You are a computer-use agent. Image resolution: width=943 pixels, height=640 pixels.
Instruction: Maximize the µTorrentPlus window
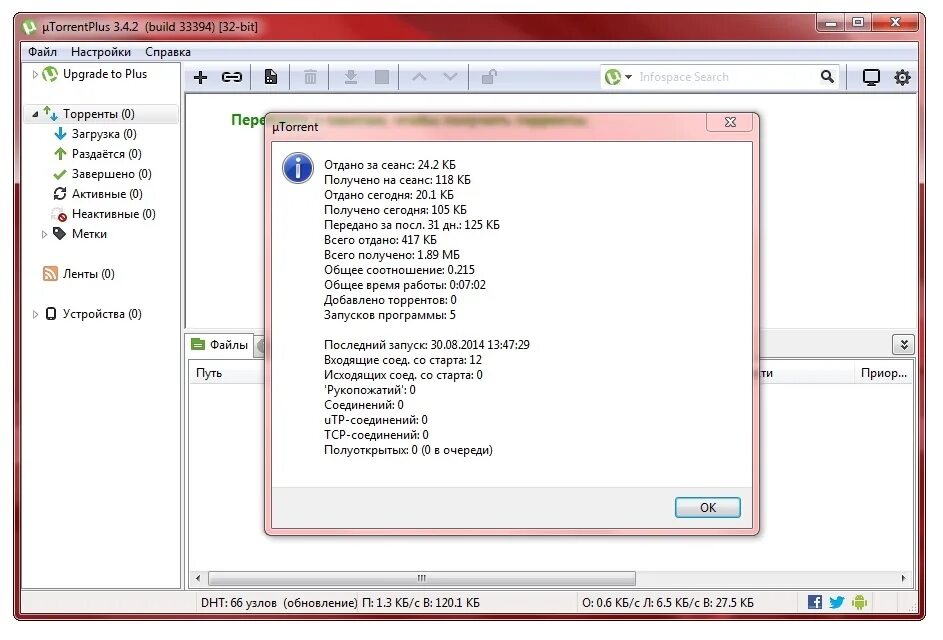pyautogui.click(x=858, y=23)
